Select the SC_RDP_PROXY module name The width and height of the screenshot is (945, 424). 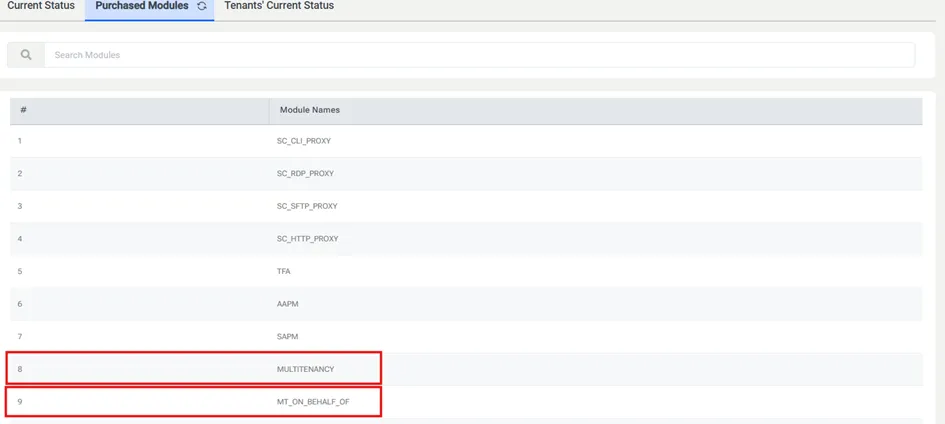point(305,173)
